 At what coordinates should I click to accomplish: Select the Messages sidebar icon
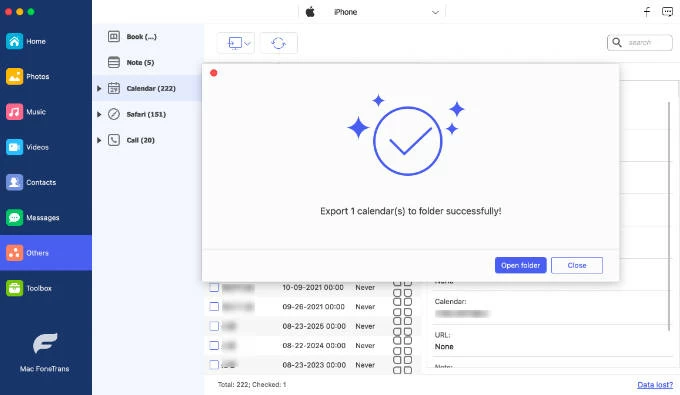pos(14,218)
